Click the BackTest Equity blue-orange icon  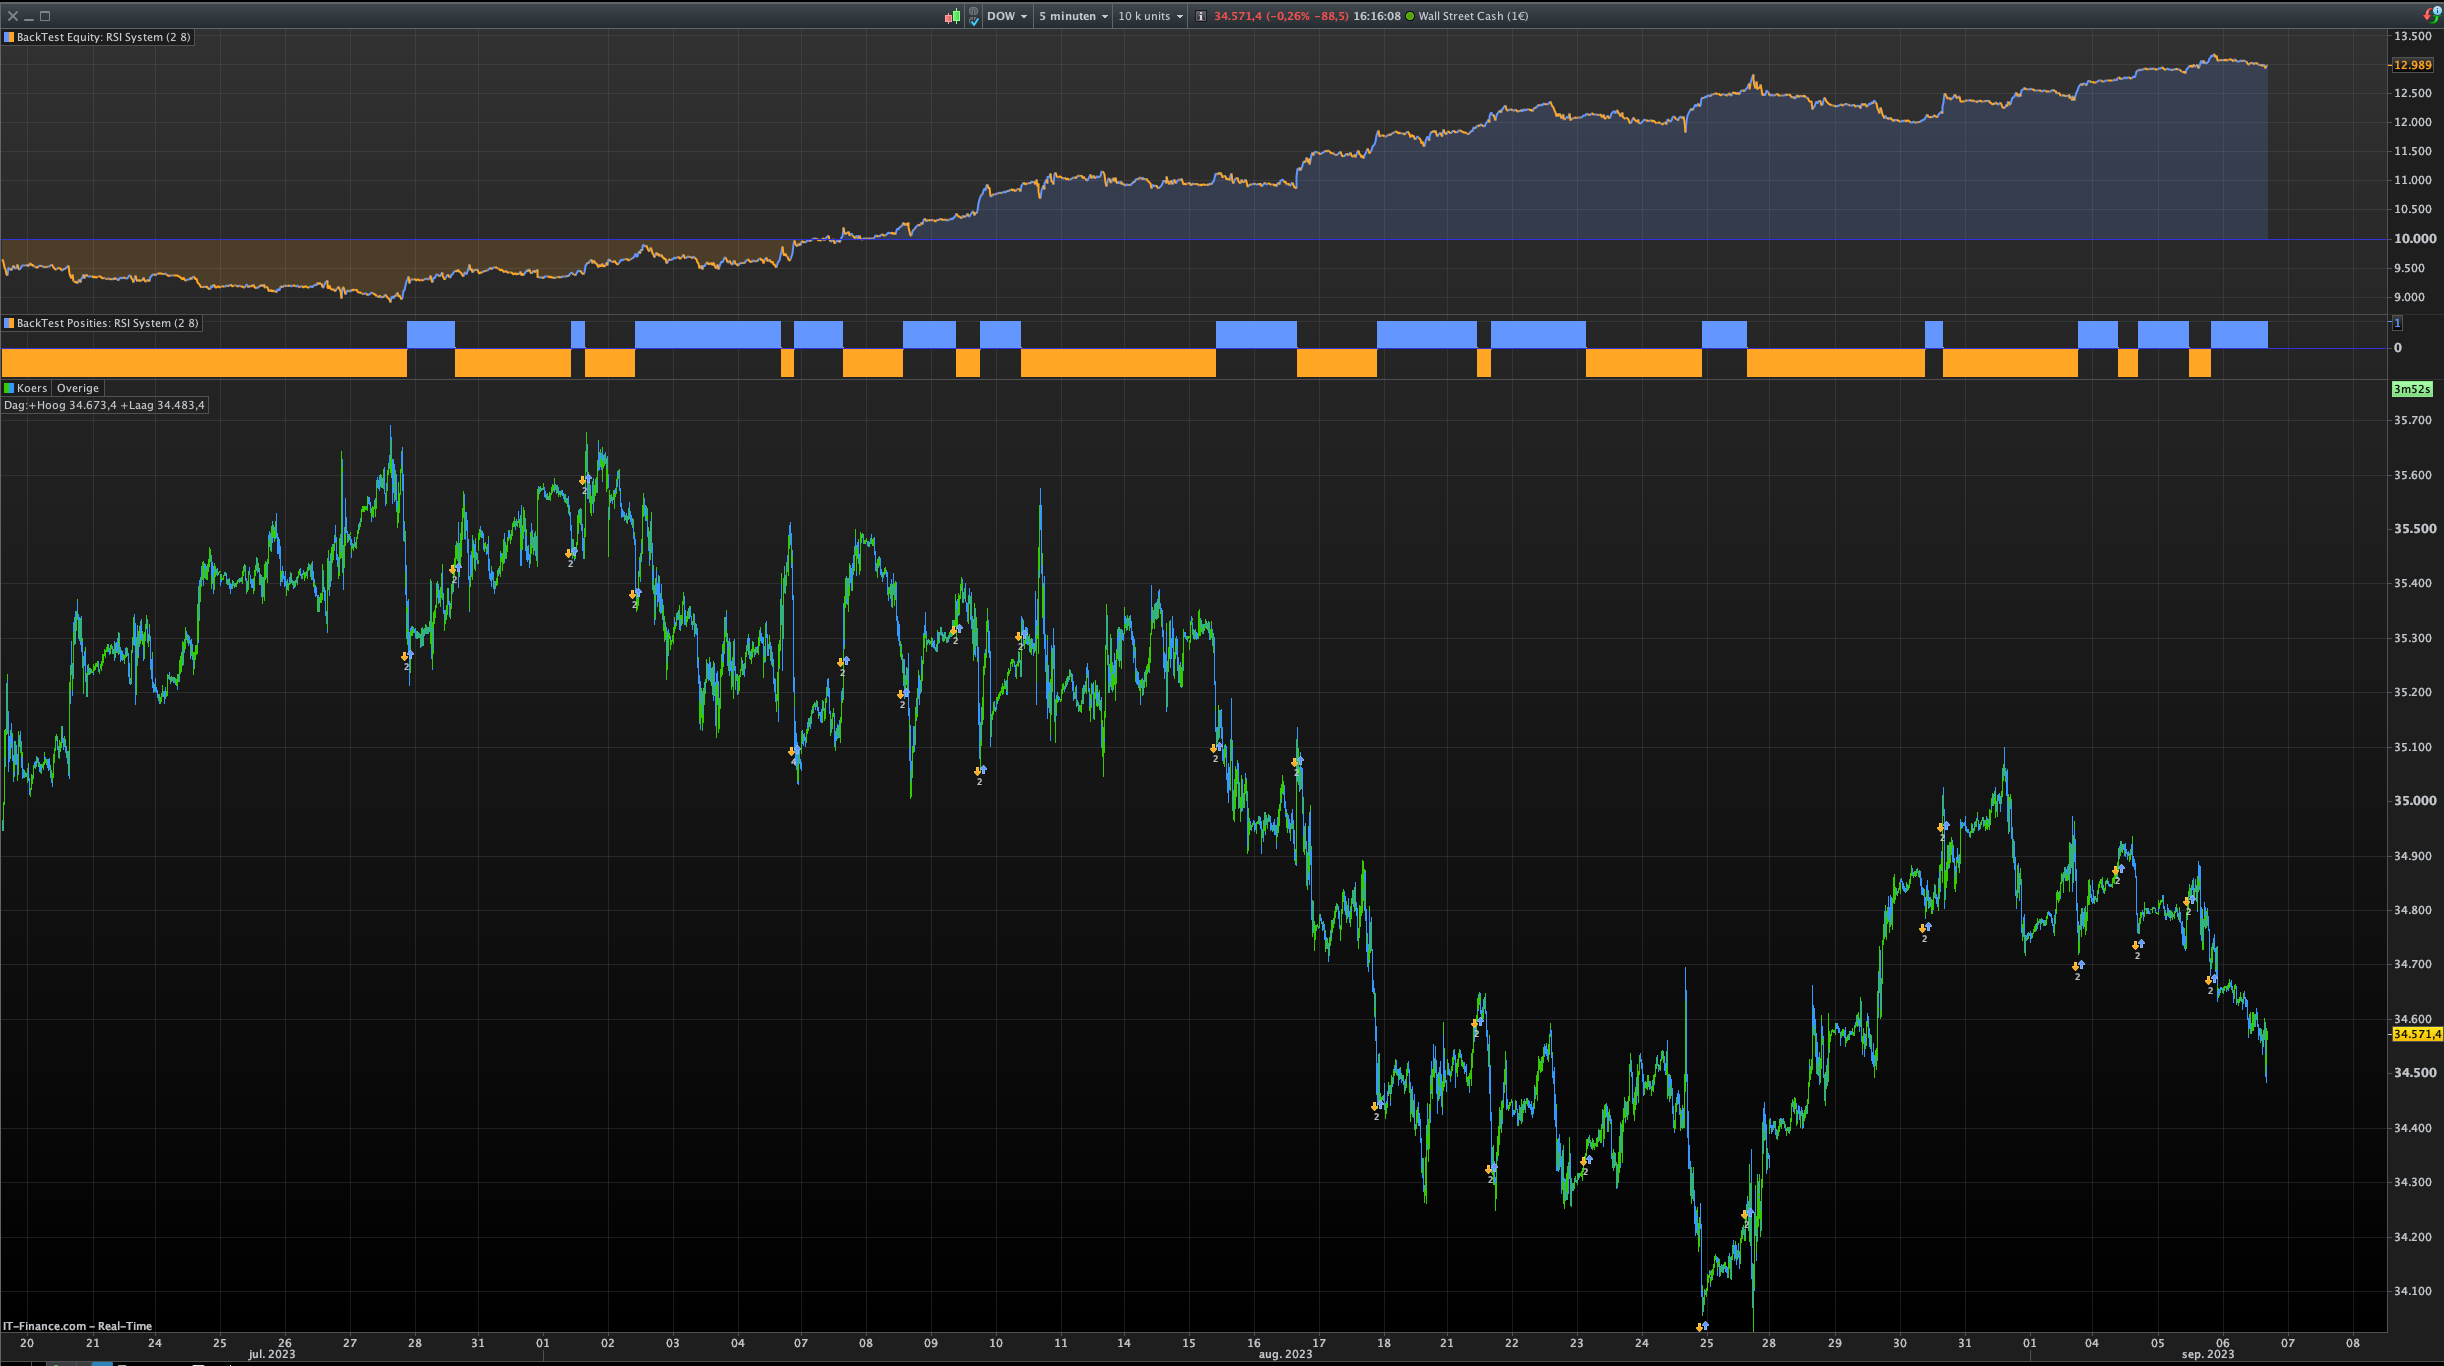click(x=9, y=37)
